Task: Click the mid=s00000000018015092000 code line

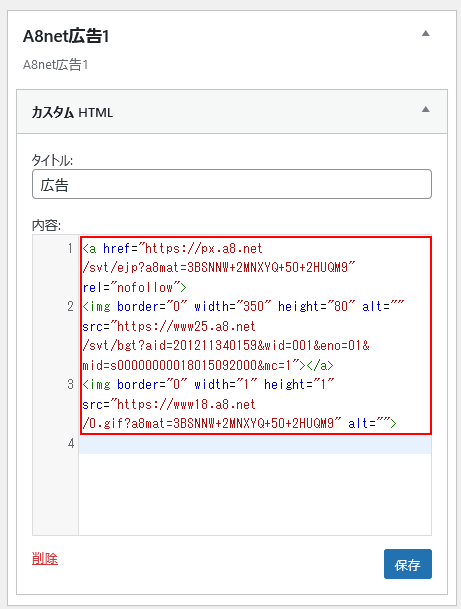Action: pyautogui.click(x=208, y=365)
